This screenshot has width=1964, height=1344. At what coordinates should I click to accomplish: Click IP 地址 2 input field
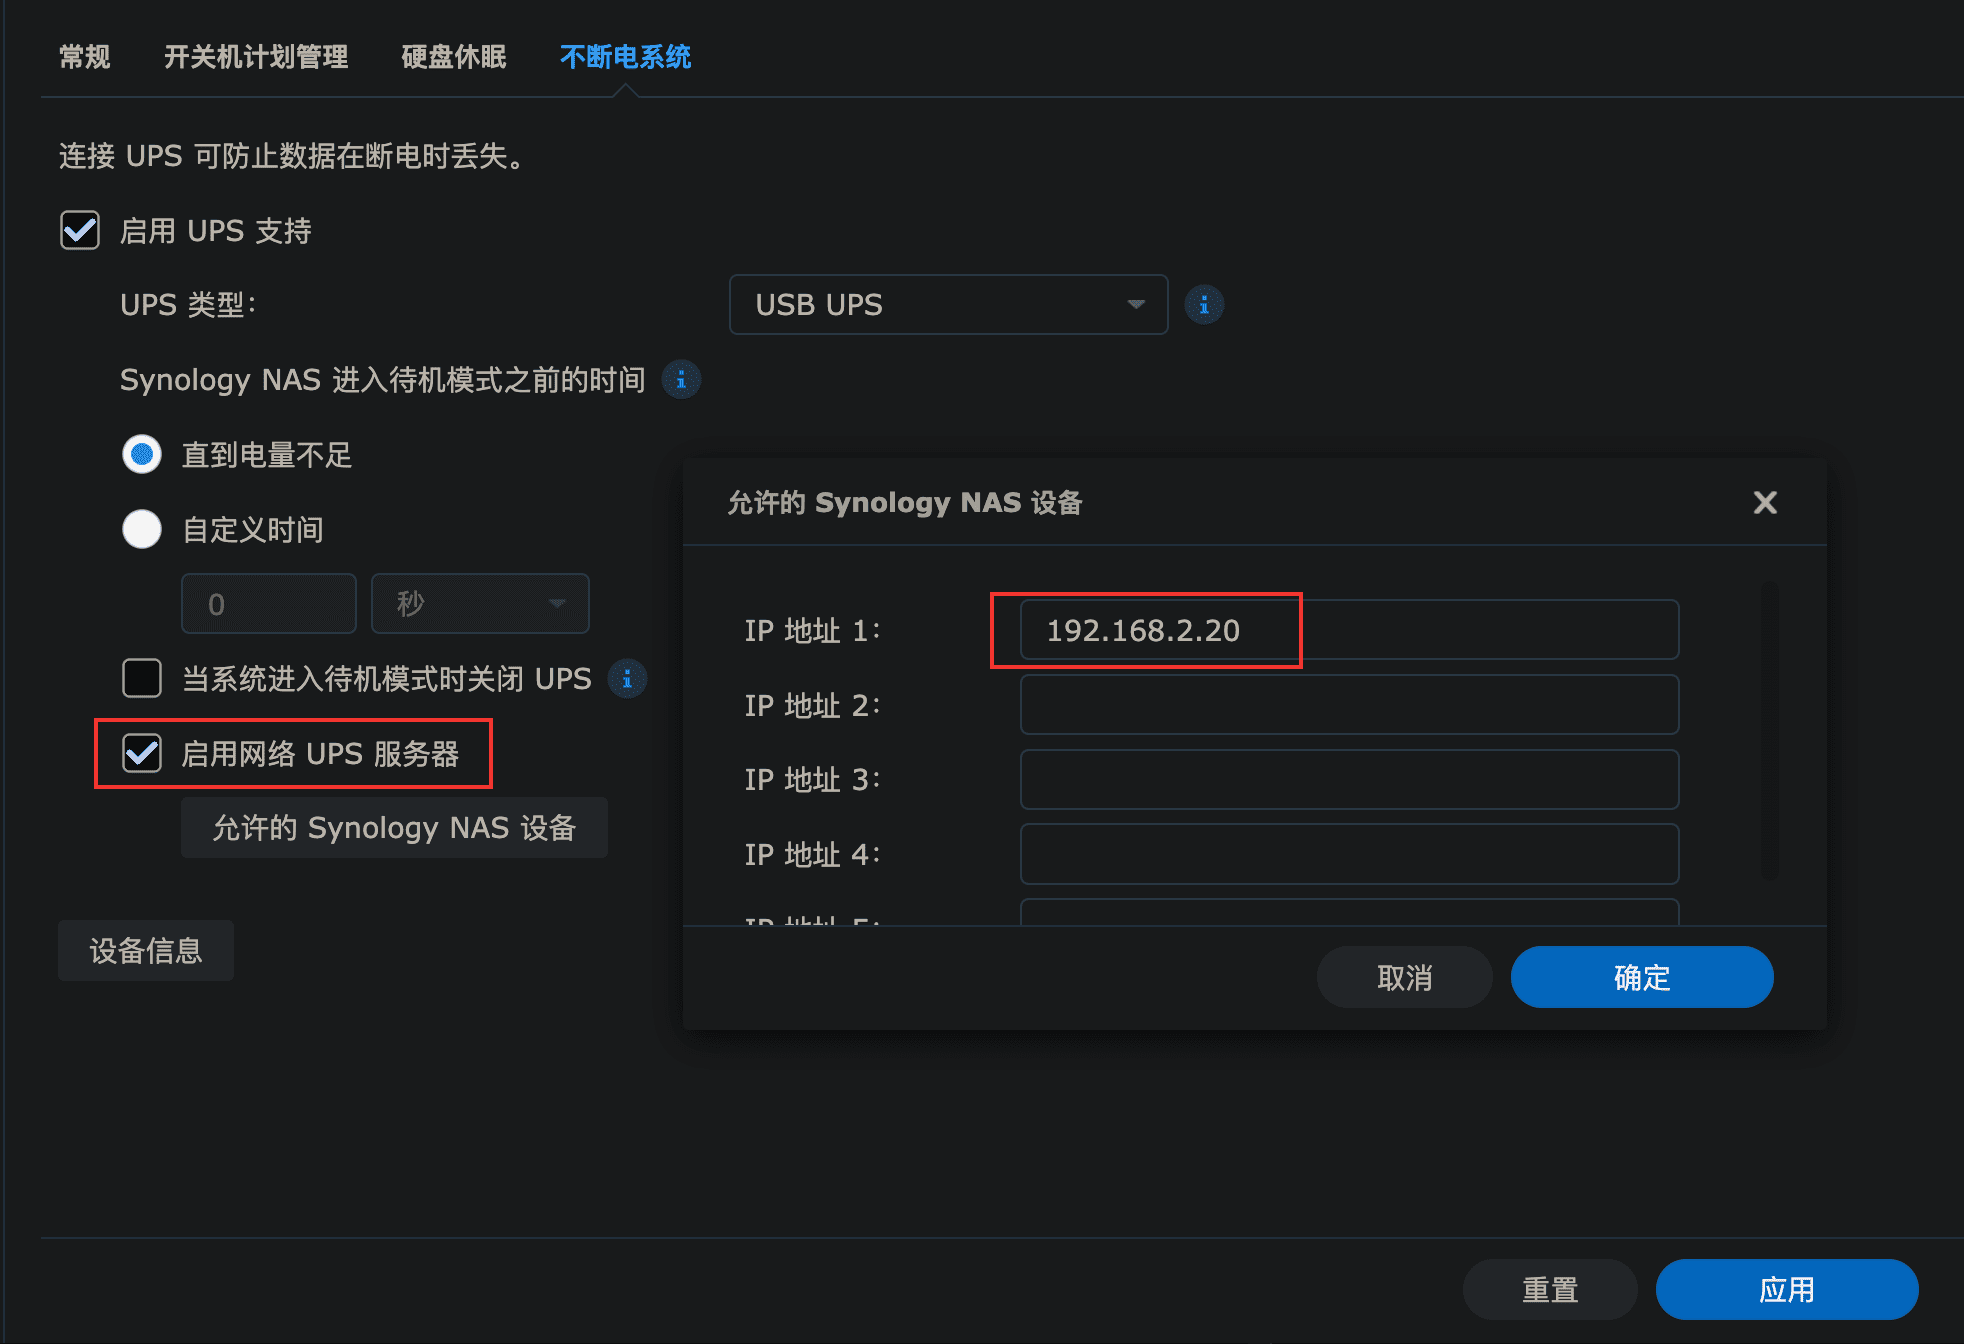pyautogui.click(x=1349, y=705)
